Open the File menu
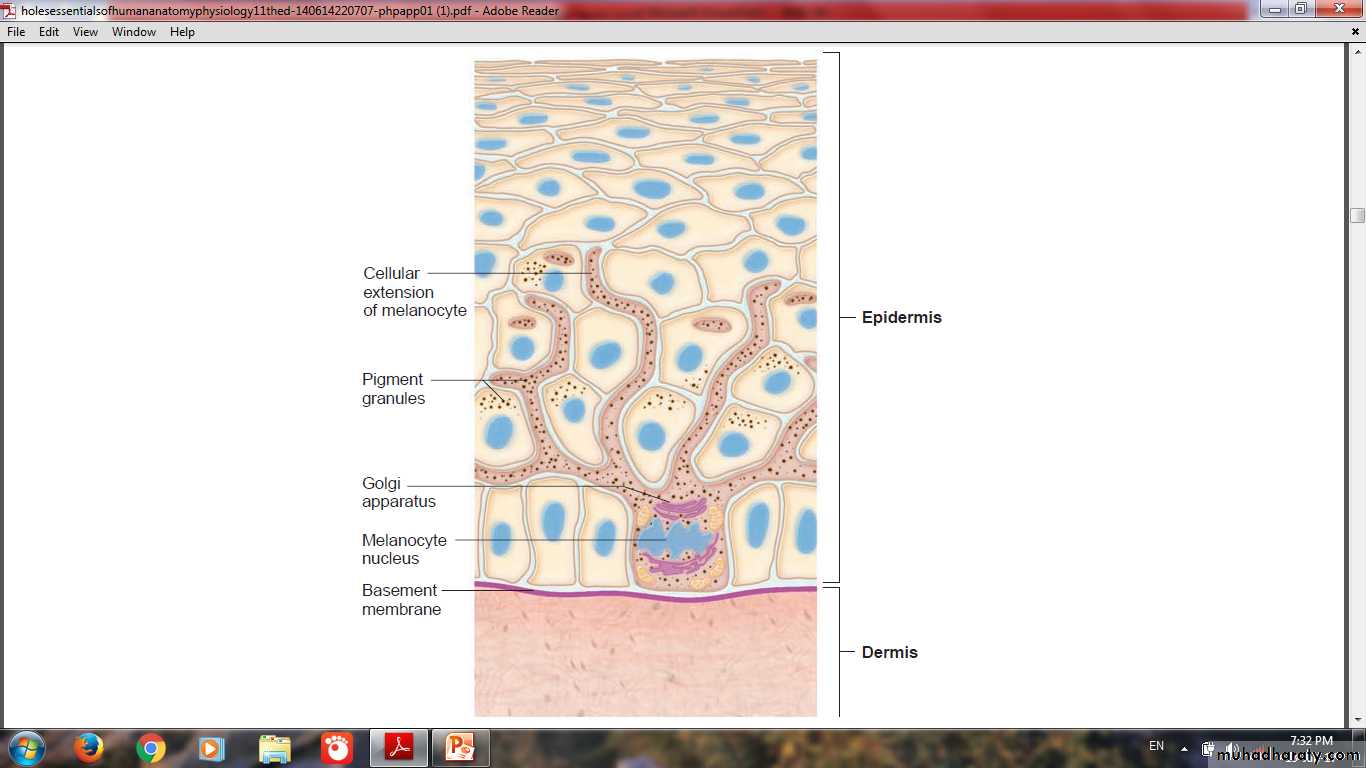Image resolution: width=1366 pixels, height=768 pixels. 16,32
